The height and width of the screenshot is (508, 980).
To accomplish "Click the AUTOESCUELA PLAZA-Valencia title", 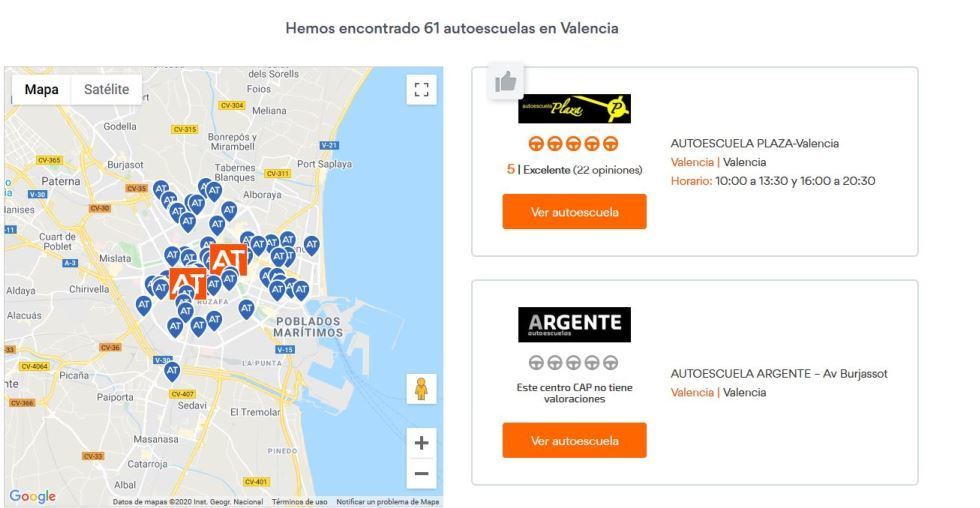I will tap(754, 143).
